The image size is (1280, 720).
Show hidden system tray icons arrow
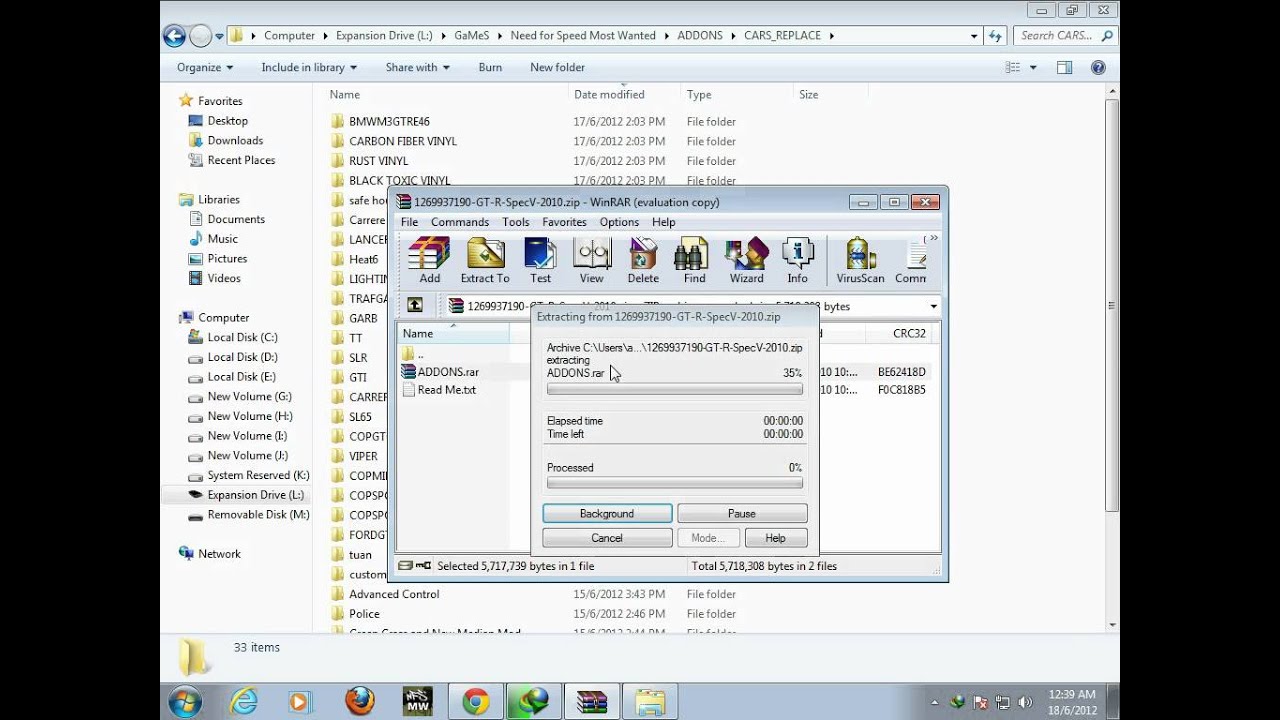pos(933,702)
